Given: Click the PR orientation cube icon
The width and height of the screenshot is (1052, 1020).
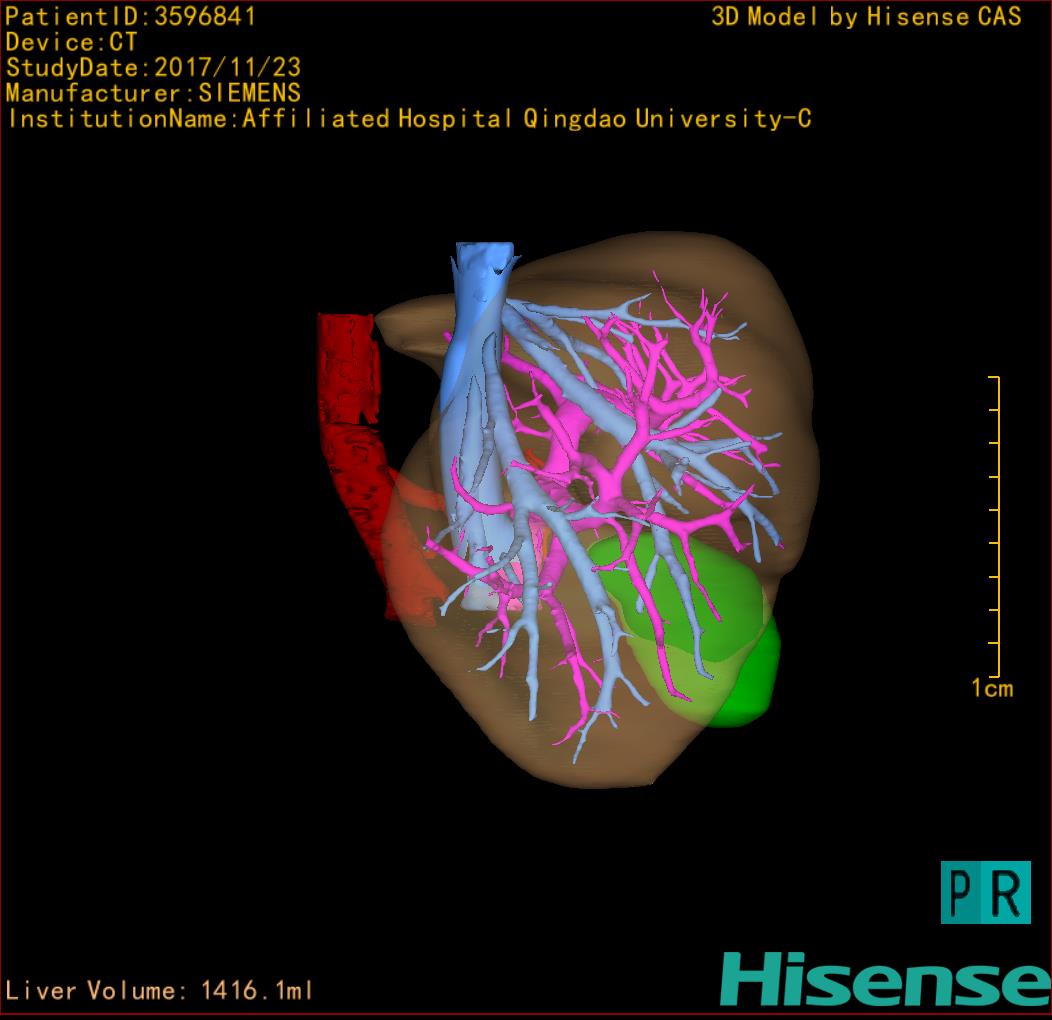Looking at the screenshot, I should pyautogui.click(x=986, y=892).
